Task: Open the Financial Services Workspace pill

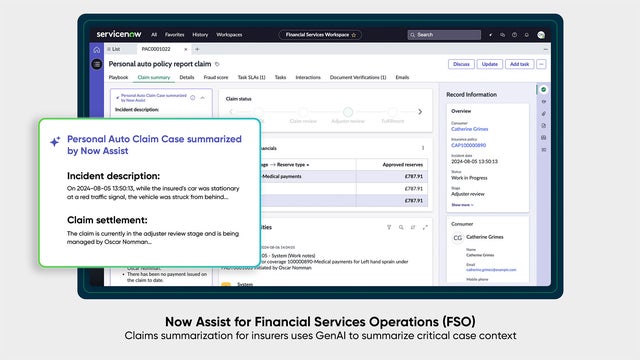Action: click(x=320, y=35)
